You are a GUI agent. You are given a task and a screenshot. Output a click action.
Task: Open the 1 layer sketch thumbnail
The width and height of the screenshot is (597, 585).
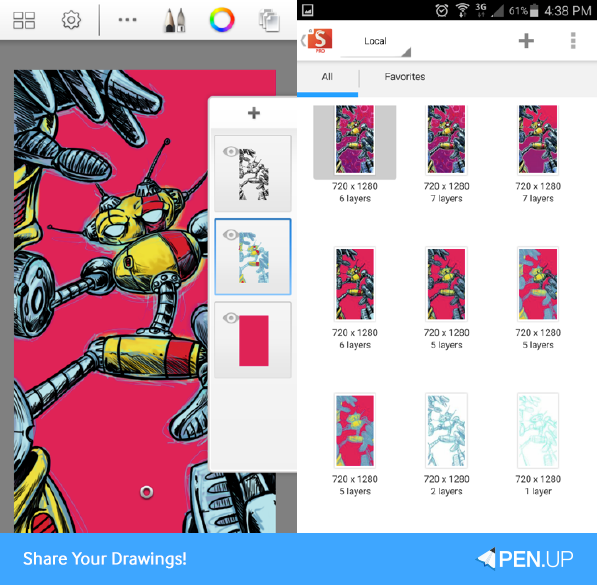click(x=538, y=430)
